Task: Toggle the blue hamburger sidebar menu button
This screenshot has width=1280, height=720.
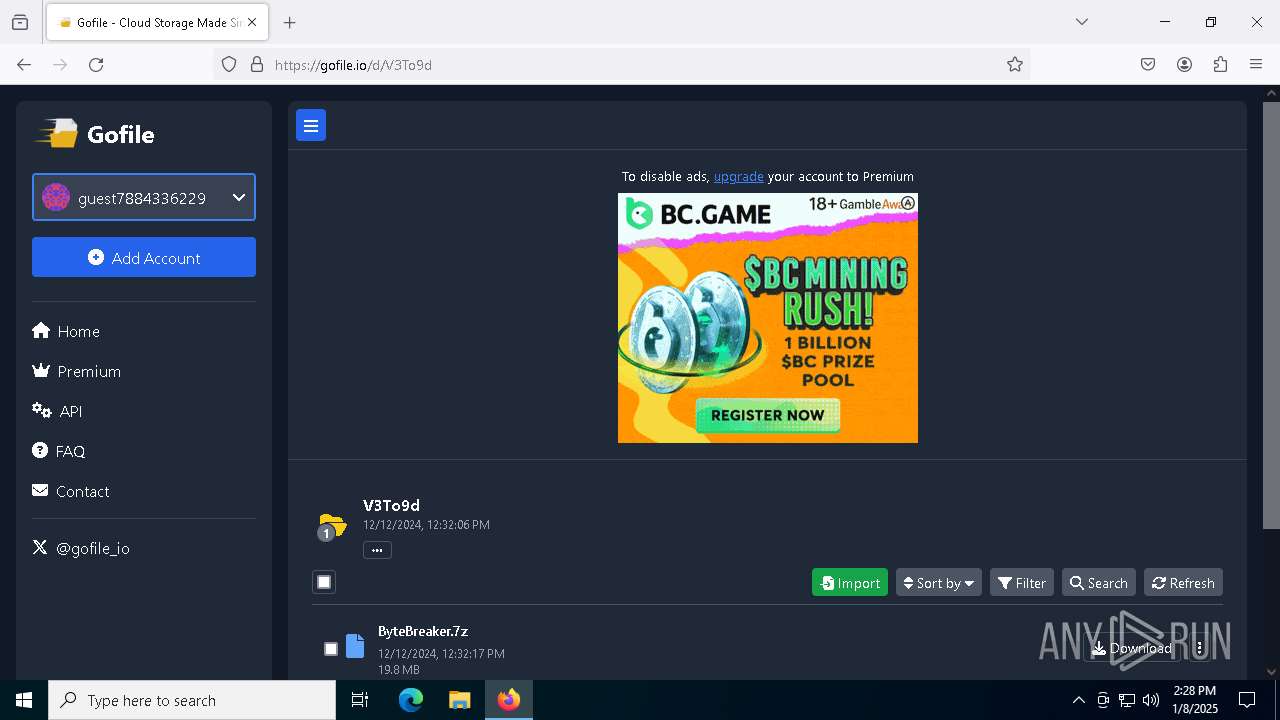Action: point(311,126)
